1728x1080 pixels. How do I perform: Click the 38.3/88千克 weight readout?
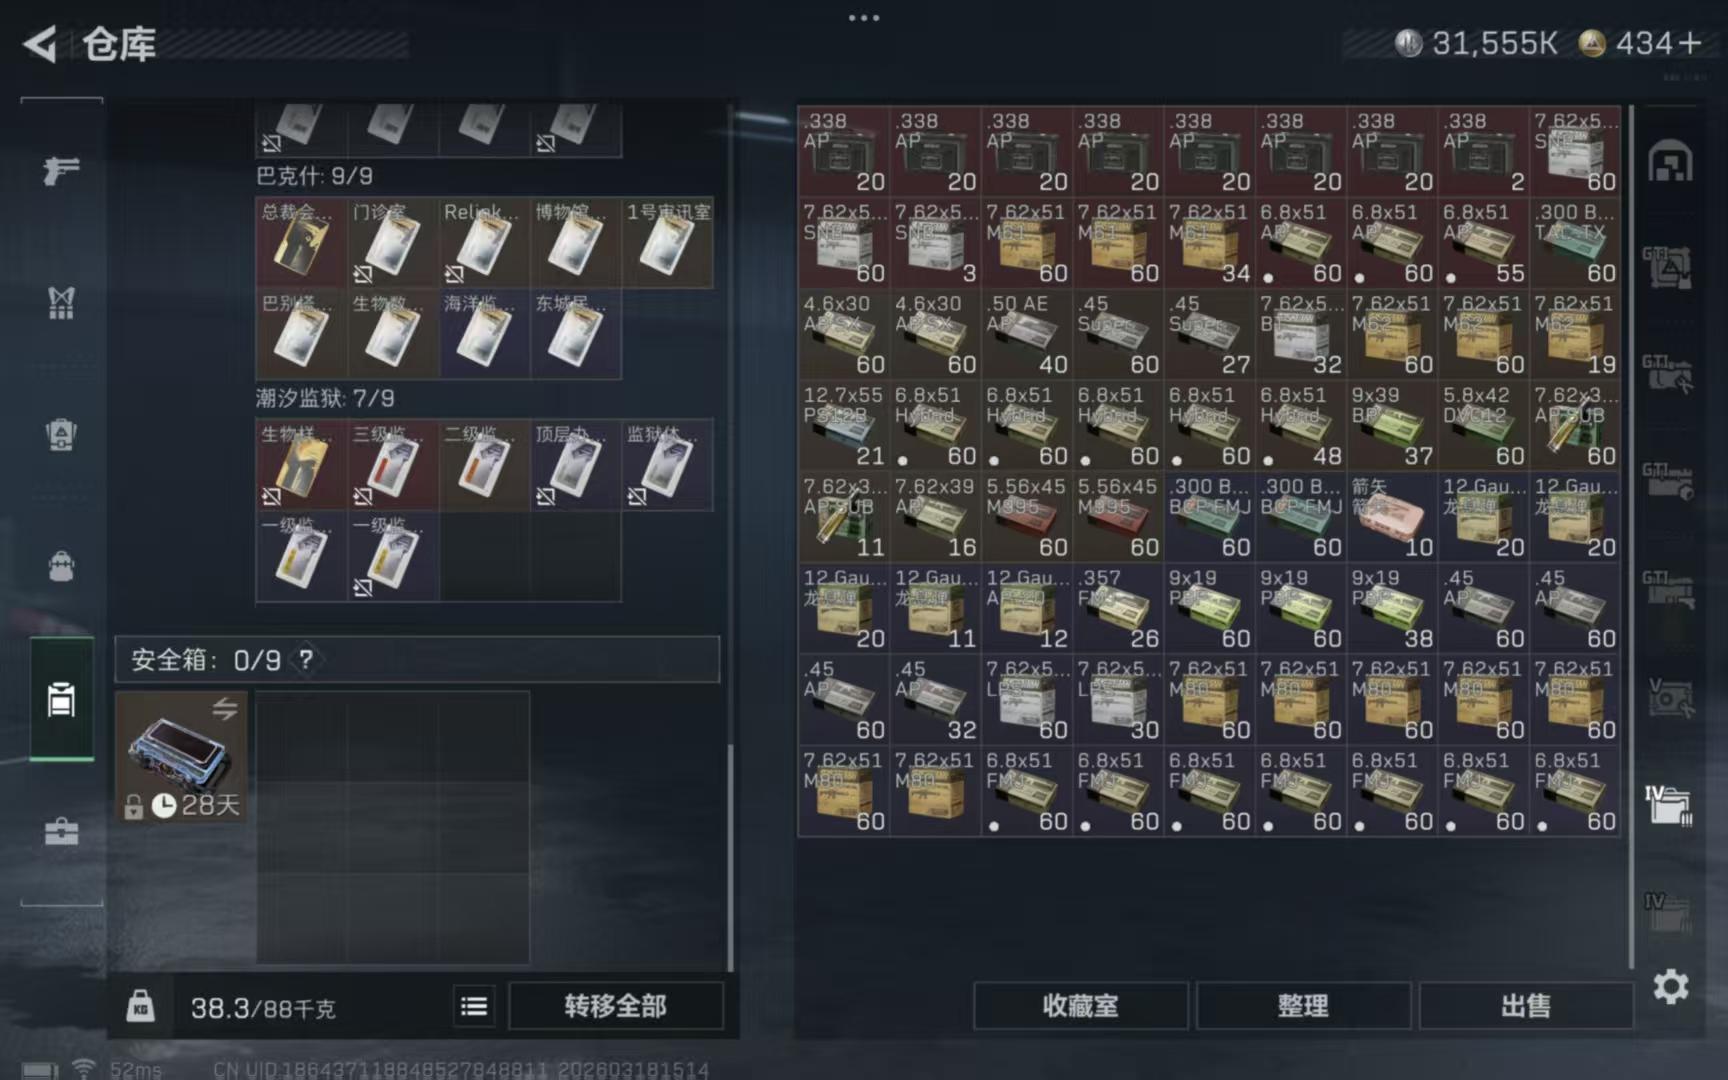[263, 1007]
